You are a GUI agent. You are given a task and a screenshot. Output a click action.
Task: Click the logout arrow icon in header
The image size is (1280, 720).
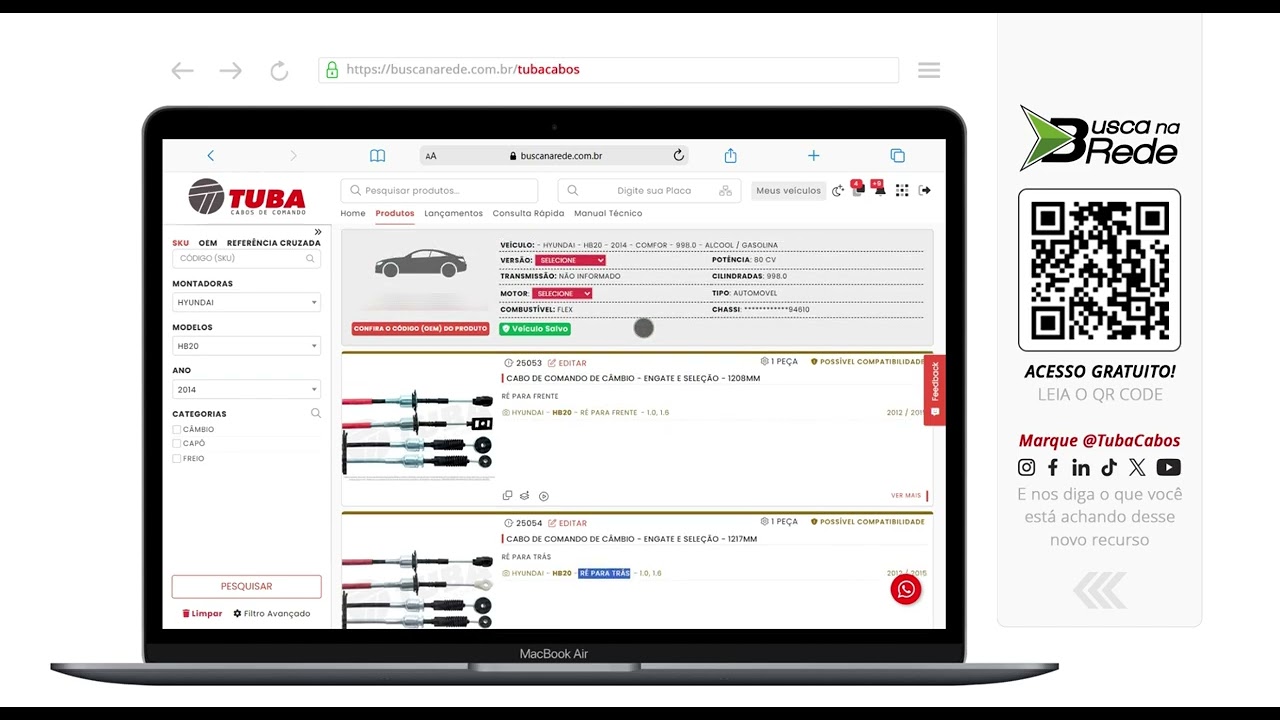(924, 190)
